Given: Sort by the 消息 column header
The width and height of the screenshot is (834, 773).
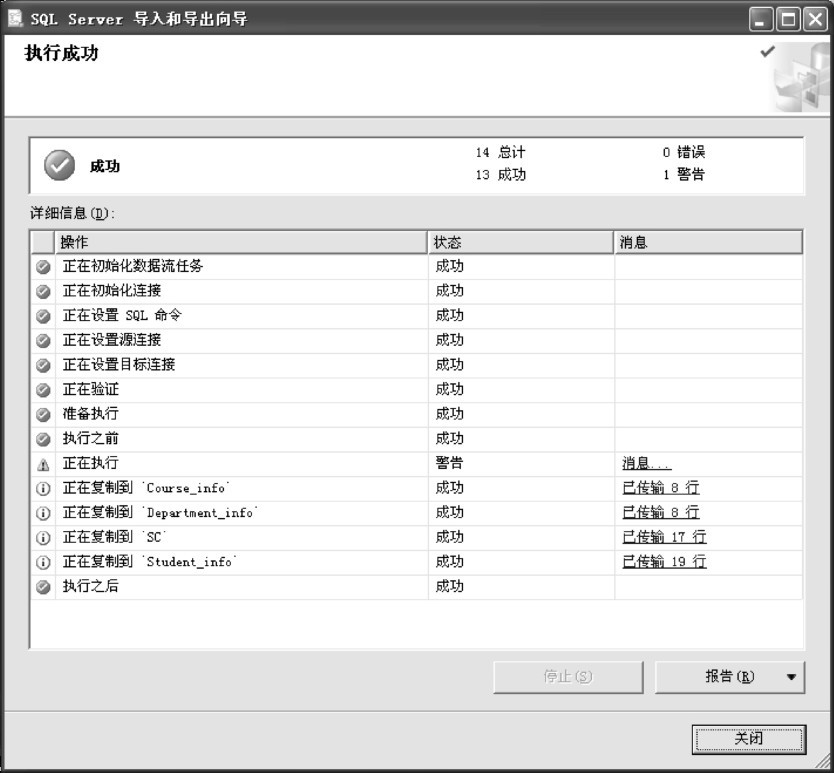Looking at the screenshot, I should pos(708,243).
